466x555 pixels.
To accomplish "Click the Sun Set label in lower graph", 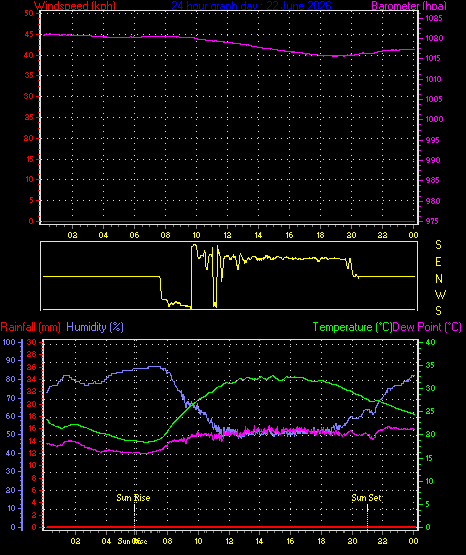I will [x=366, y=498].
